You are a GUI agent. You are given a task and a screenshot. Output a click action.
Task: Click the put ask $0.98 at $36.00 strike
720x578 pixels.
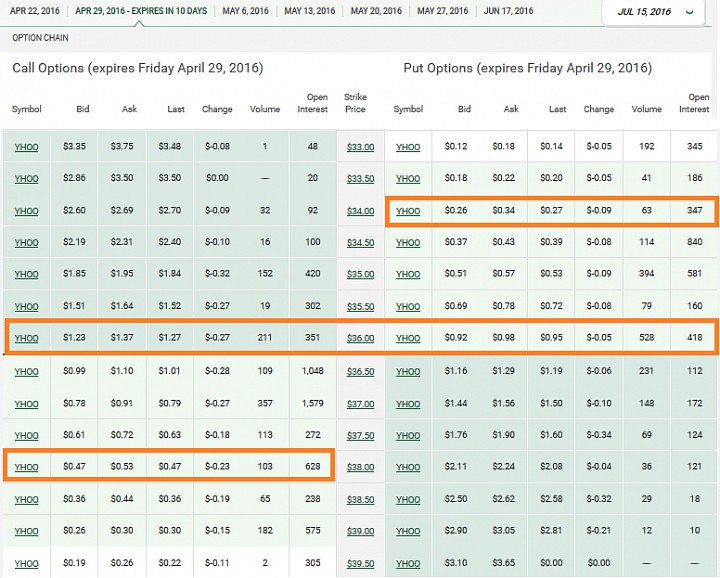pos(504,337)
